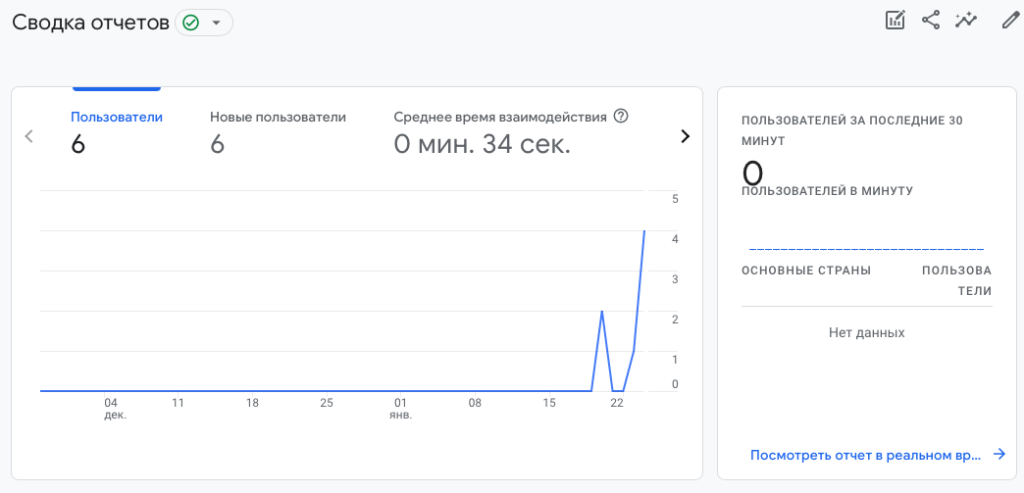Click chart line peak at value 4
Screen dimensions: 1024x493
[644, 232]
